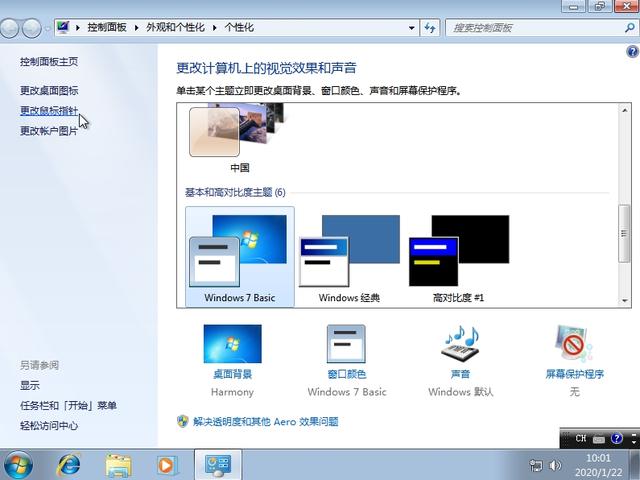Click the language bar keyboard icon
Viewport: 640px width, 480px height.
[599, 439]
